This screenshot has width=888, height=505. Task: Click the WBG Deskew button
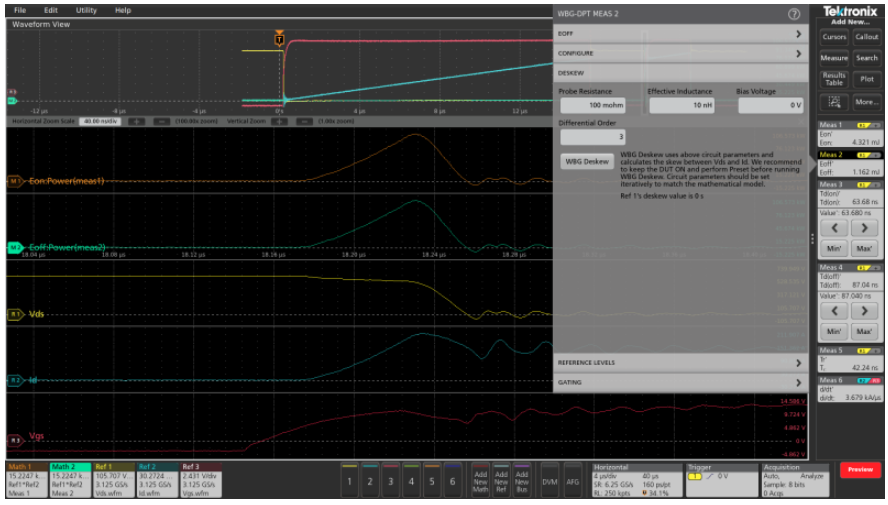point(587,161)
